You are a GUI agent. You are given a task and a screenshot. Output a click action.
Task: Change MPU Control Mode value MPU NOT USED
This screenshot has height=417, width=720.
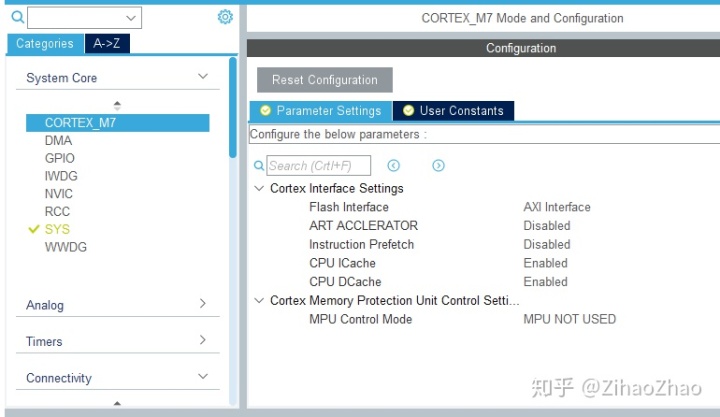pyautogui.click(x=570, y=319)
